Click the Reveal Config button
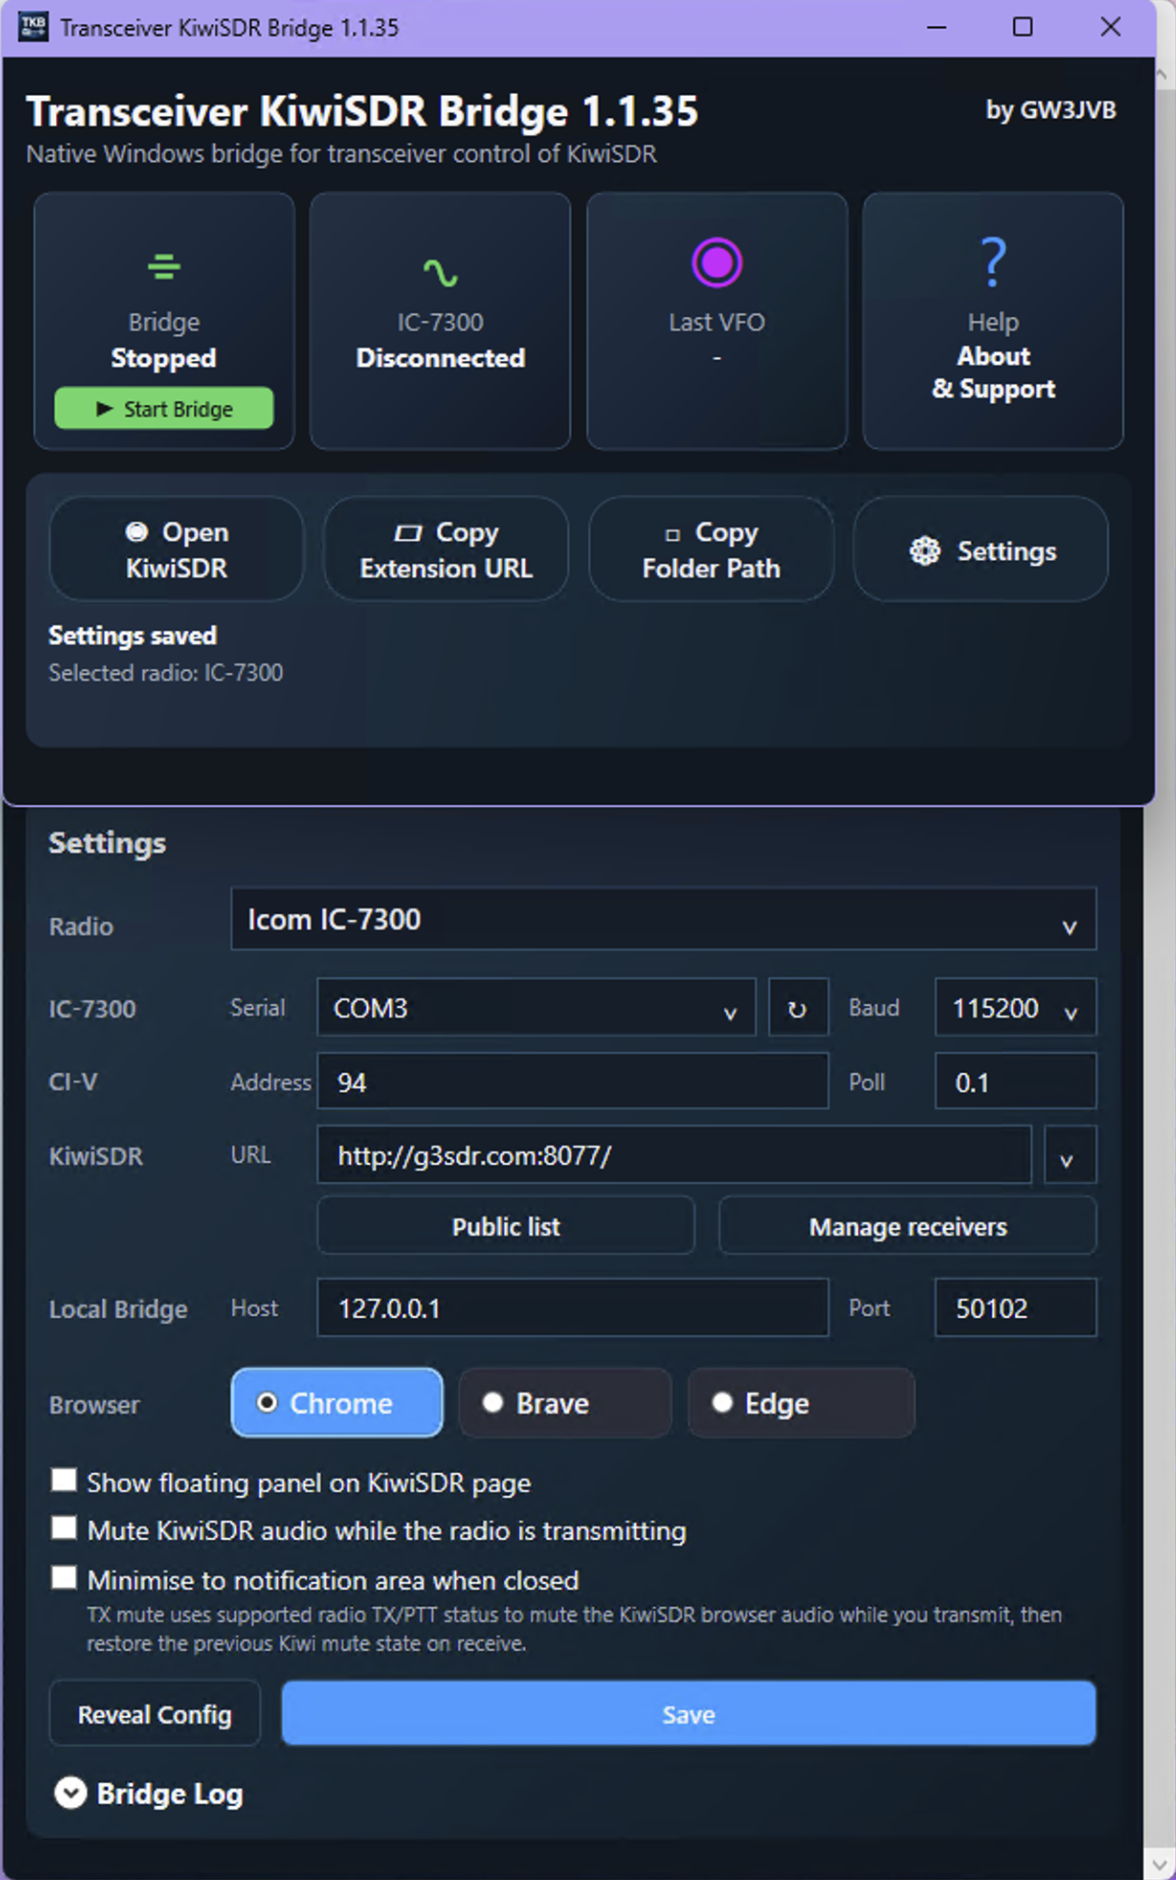 pyautogui.click(x=155, y=1715)
